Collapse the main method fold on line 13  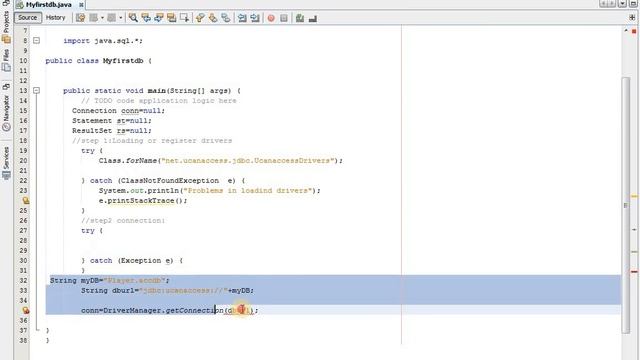point(36,91)
